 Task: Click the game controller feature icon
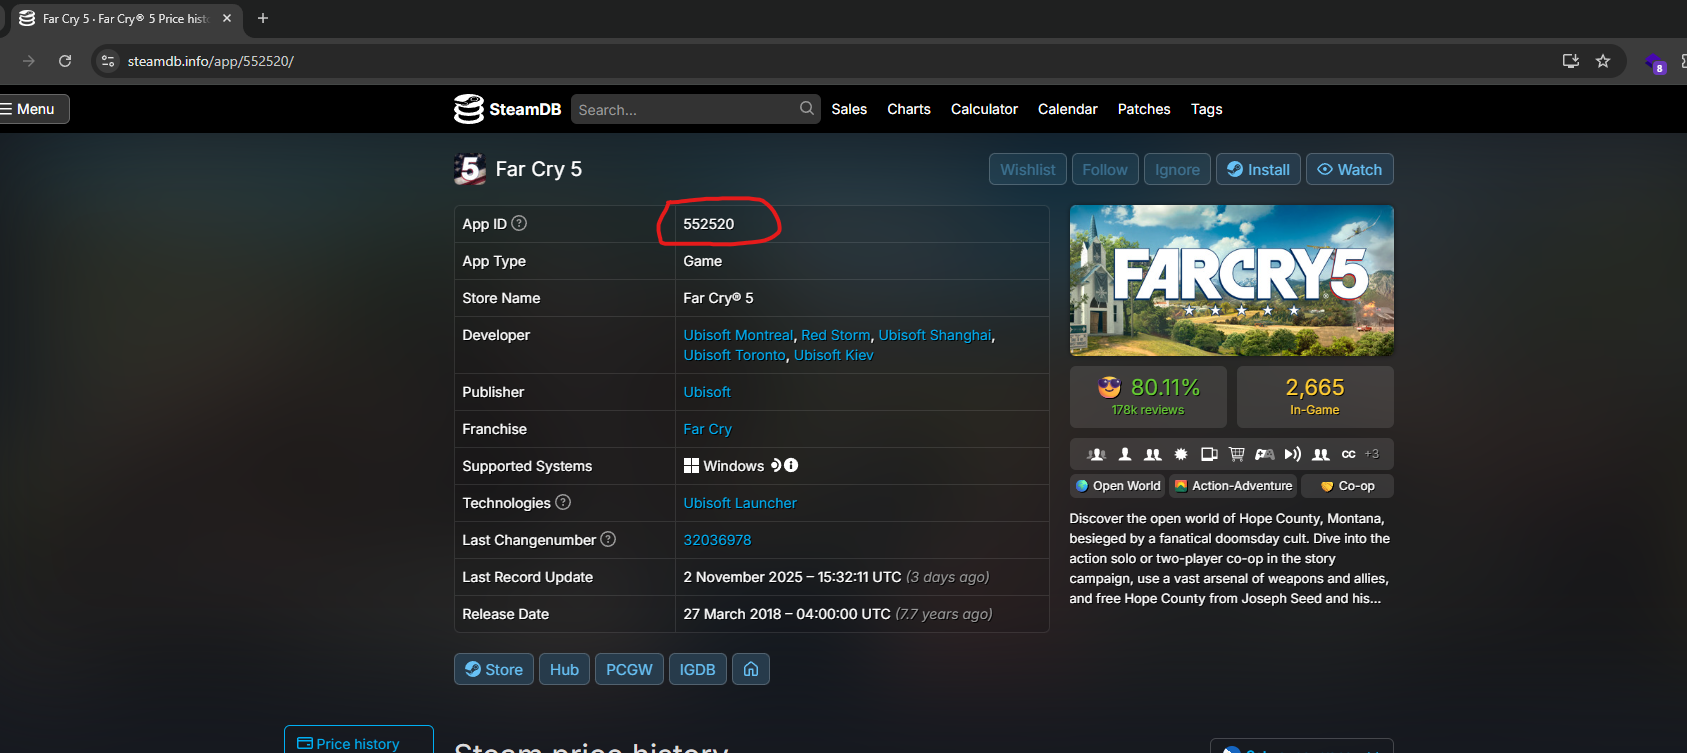tap(1265, 454)
